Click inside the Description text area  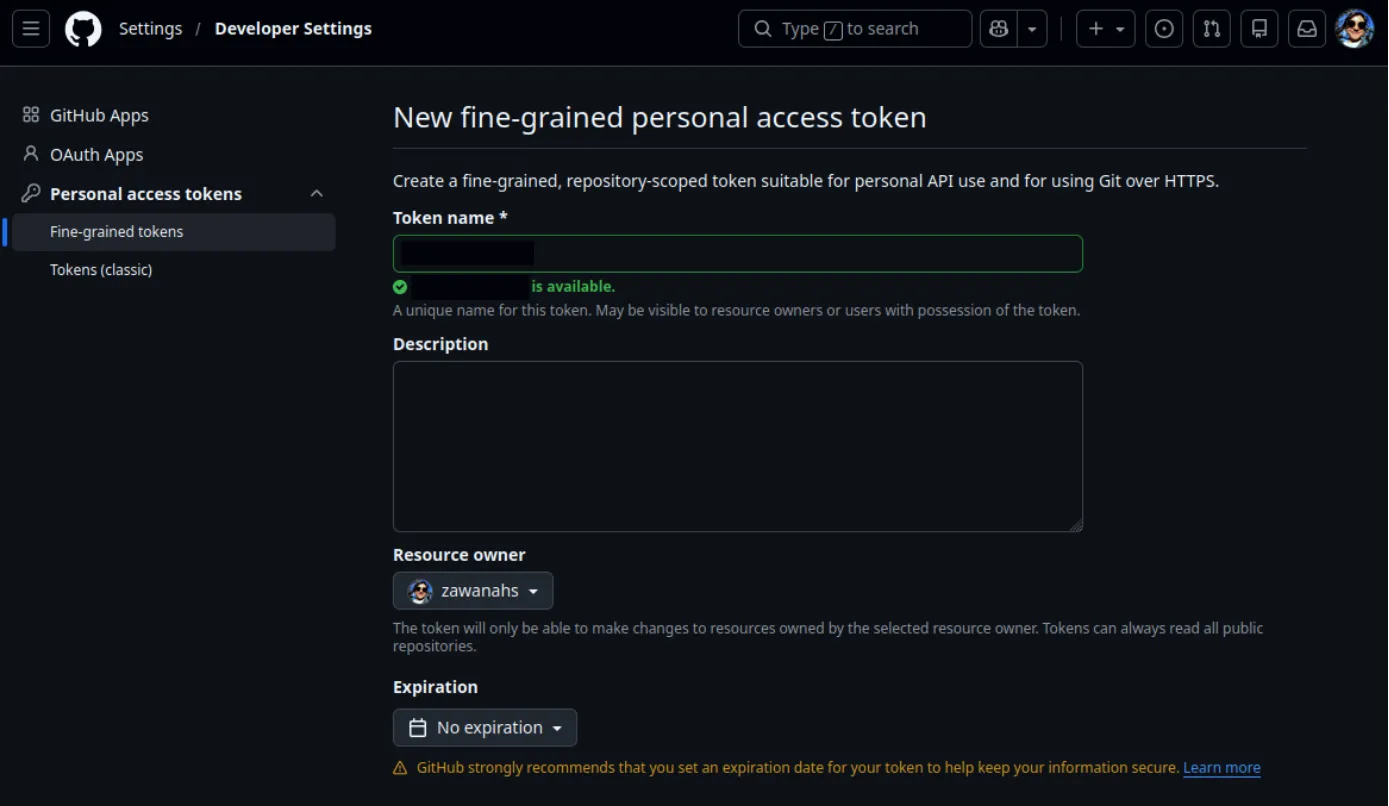pyautogui.click(x=738, y=446)
